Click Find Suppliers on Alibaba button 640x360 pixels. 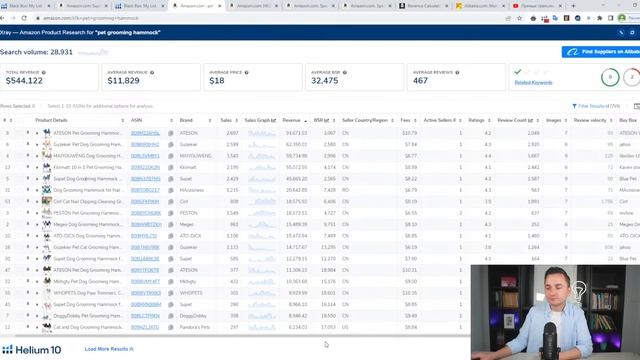(x=601, y=52)
